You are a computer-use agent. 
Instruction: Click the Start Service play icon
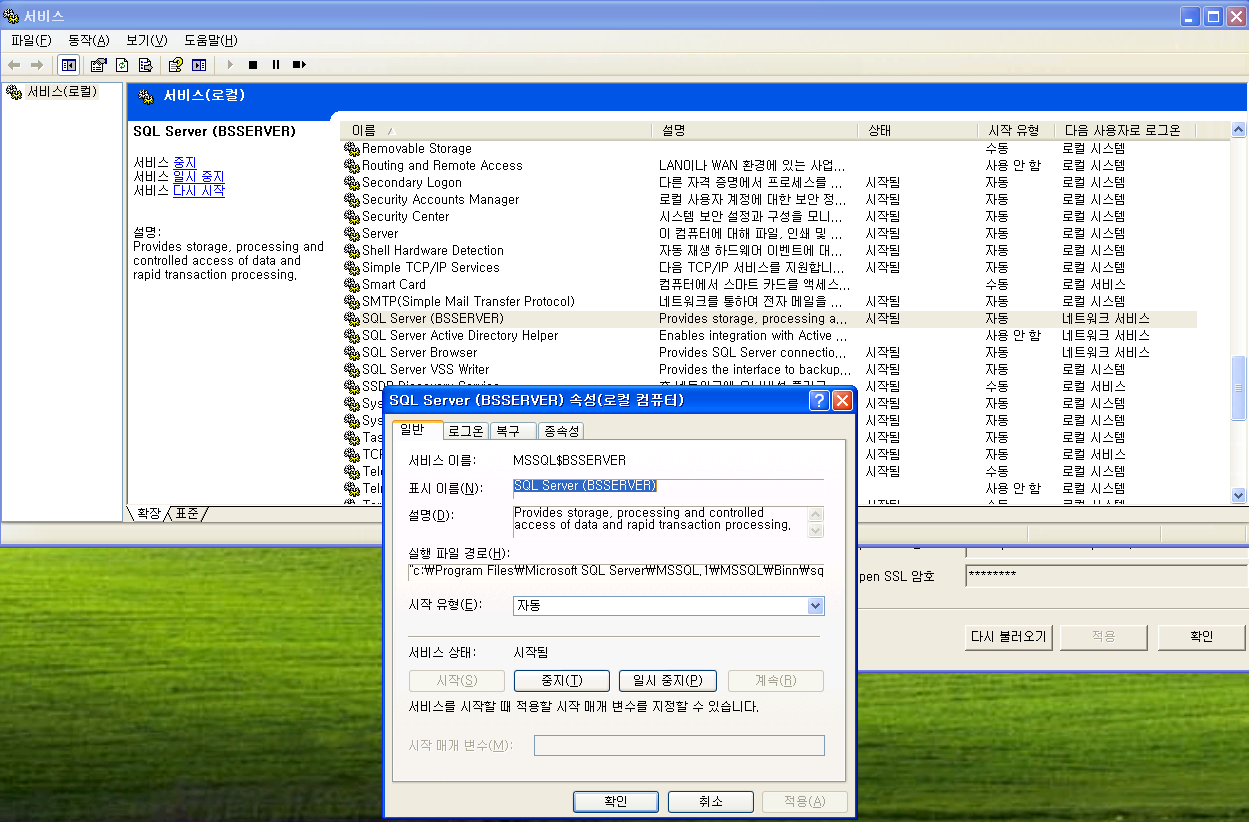[x=230, y=65]
